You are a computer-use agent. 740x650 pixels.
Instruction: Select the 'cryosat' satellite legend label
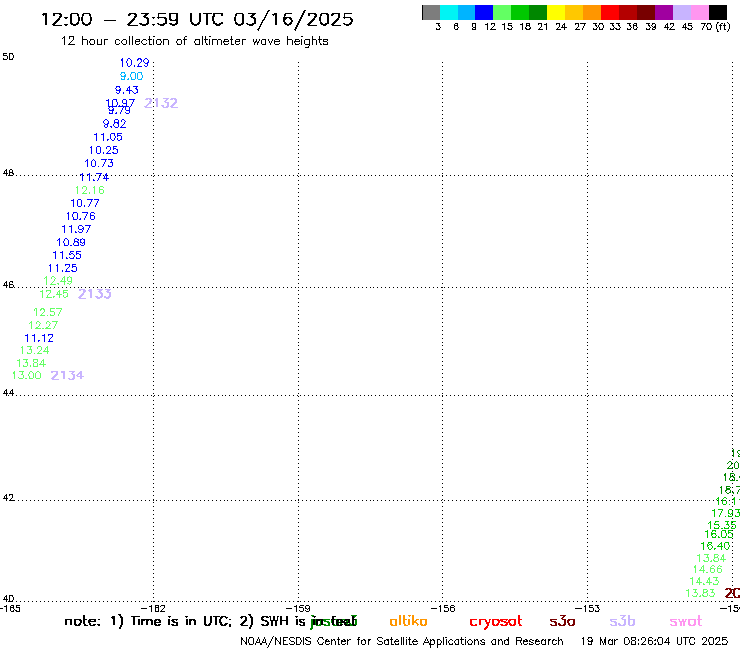coord(496,622)
